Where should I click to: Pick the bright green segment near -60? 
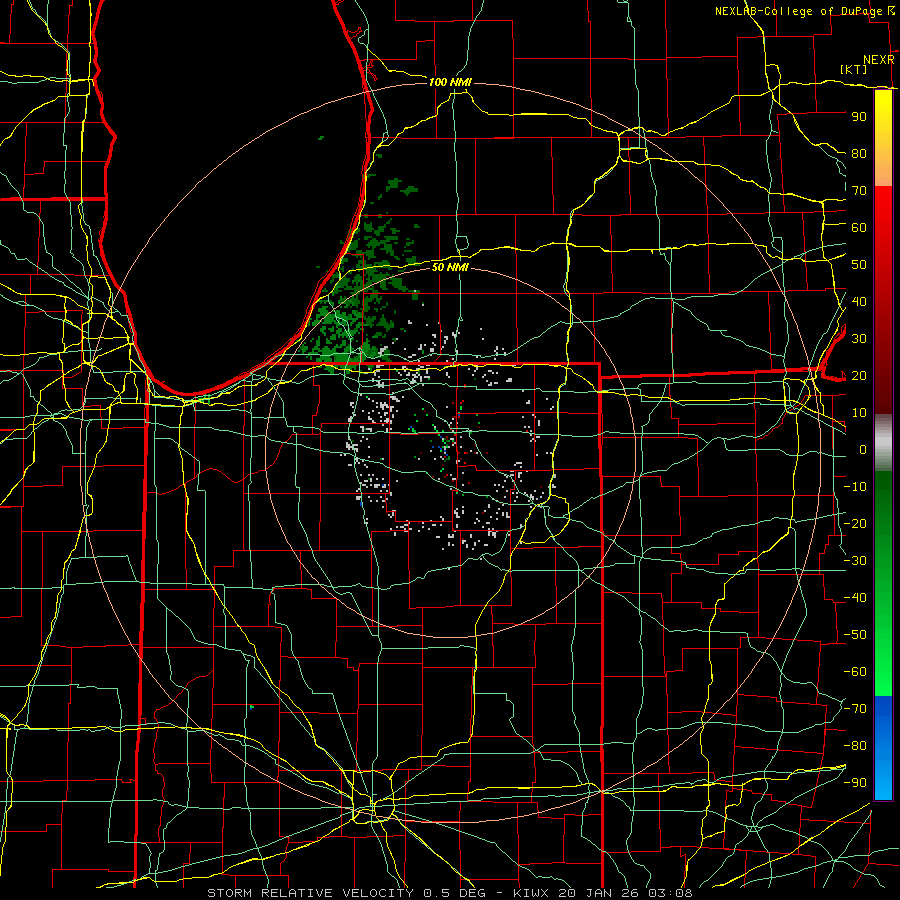(883, 672)
